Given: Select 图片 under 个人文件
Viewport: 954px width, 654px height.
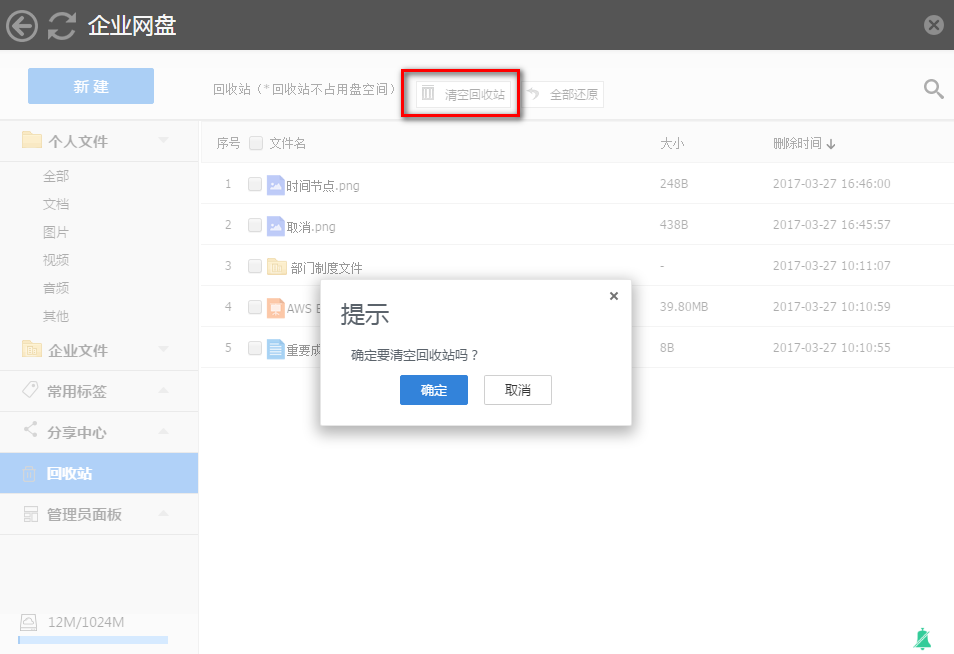Looking at the screenshot, I should pos(56,232).
